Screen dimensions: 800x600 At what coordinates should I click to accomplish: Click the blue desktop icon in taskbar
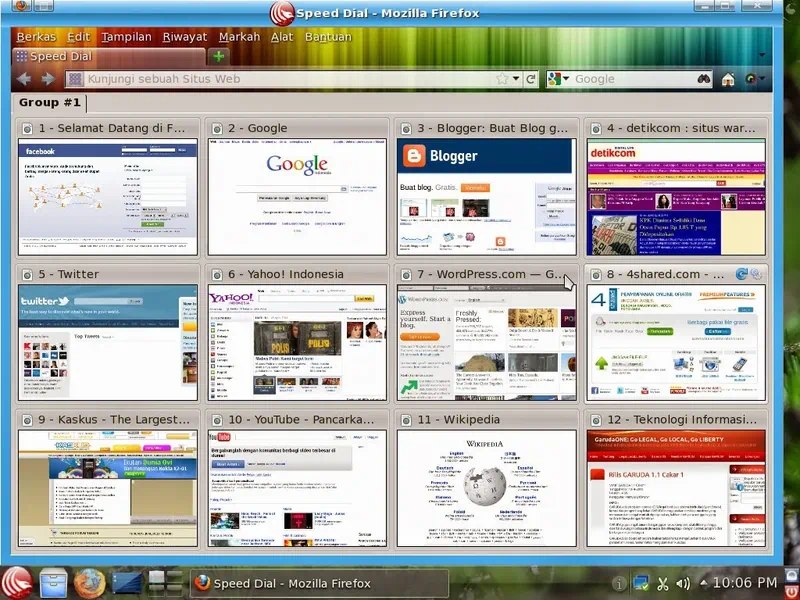pos(127,583)
